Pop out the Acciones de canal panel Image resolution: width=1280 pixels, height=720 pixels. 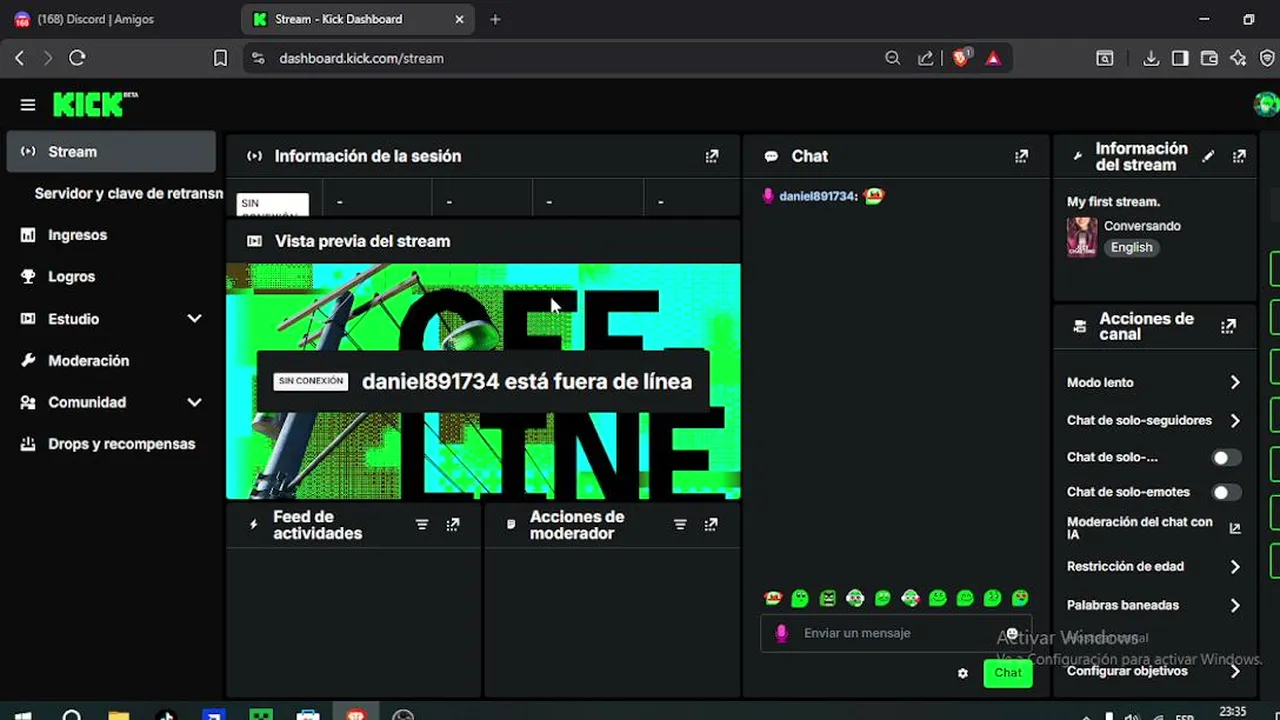point(1228,326)
